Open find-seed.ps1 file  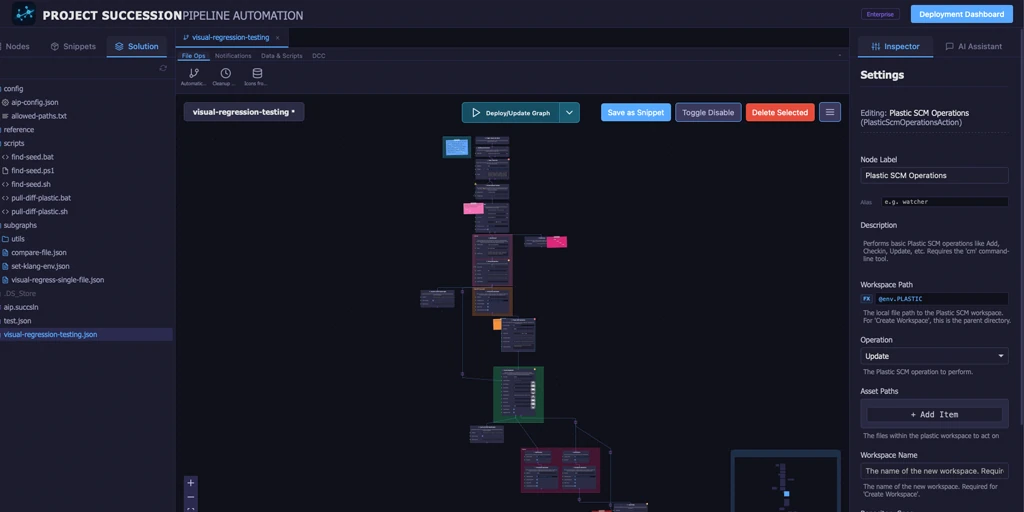[x=33, y=171]
